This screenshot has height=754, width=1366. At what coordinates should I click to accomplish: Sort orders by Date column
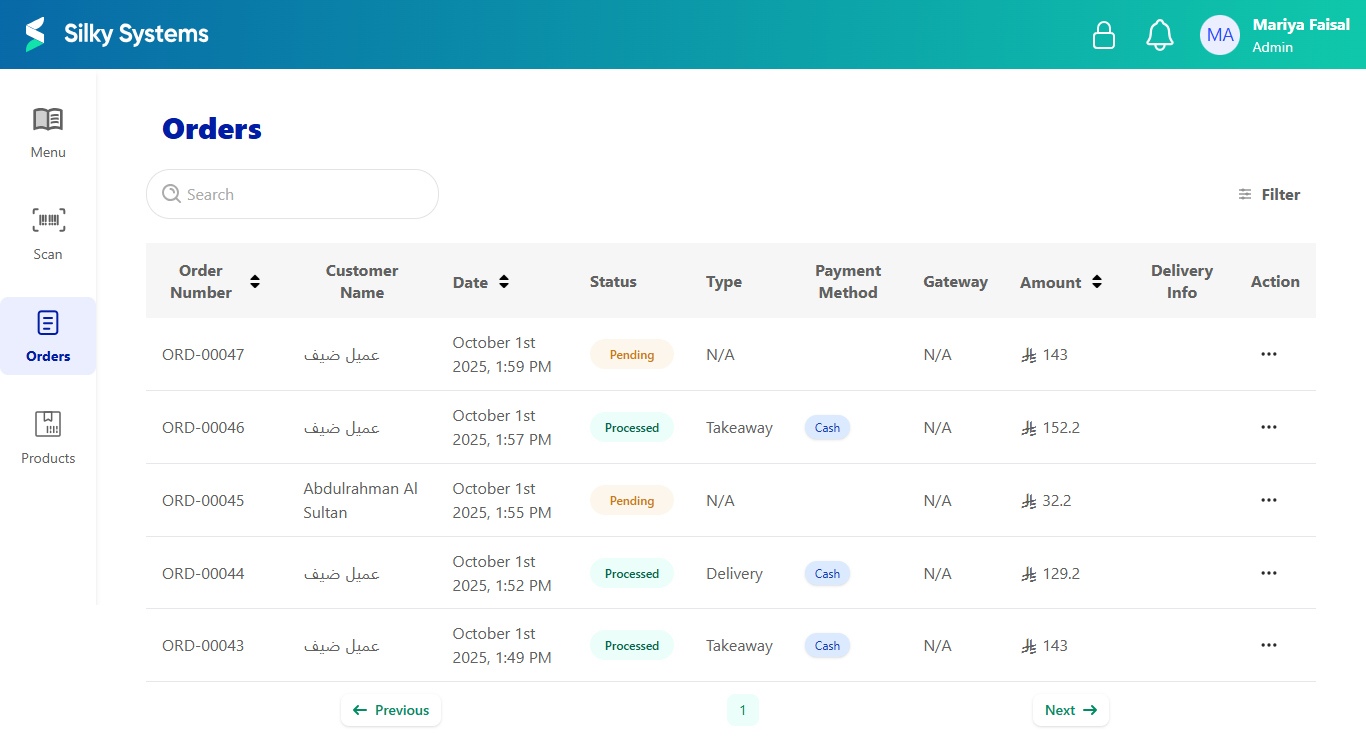pos(504,282)
